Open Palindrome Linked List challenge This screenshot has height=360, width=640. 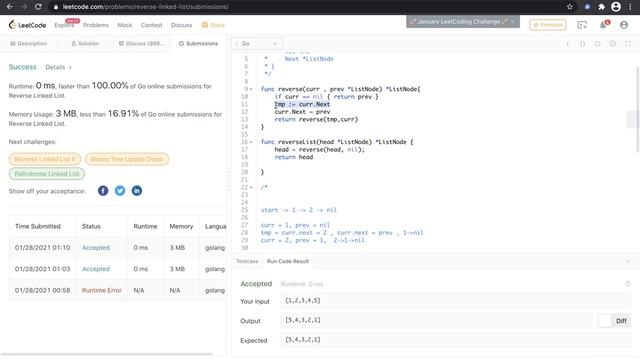(47, 174)
